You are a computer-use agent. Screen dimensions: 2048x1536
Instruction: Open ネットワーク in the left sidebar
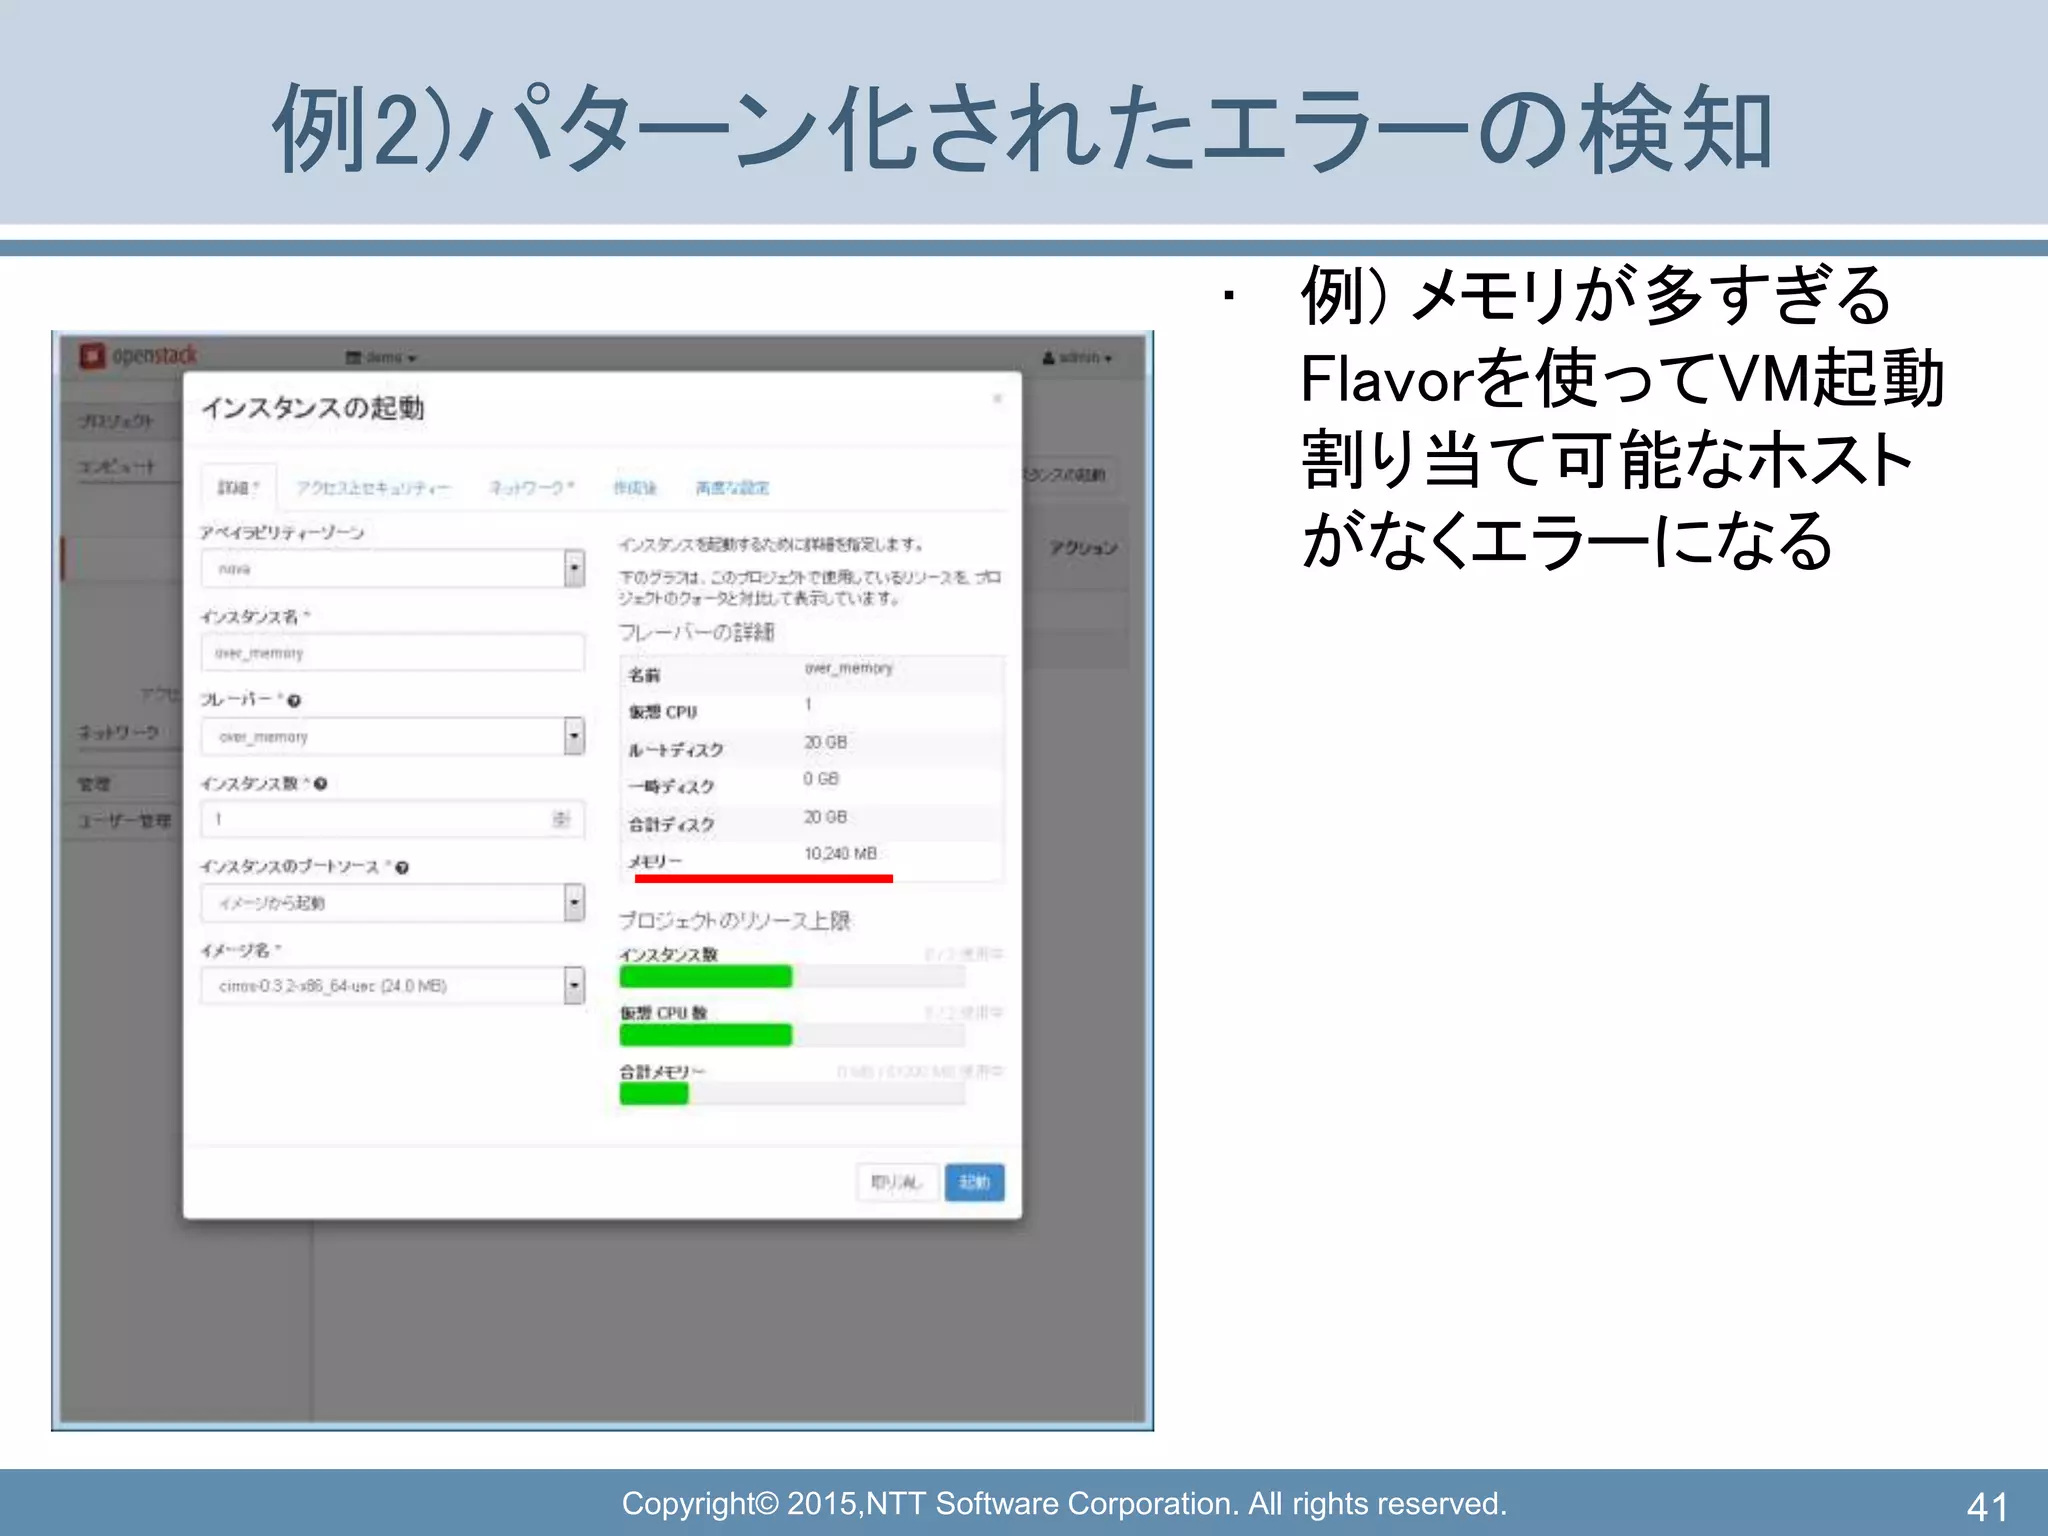tap(119, 732)
